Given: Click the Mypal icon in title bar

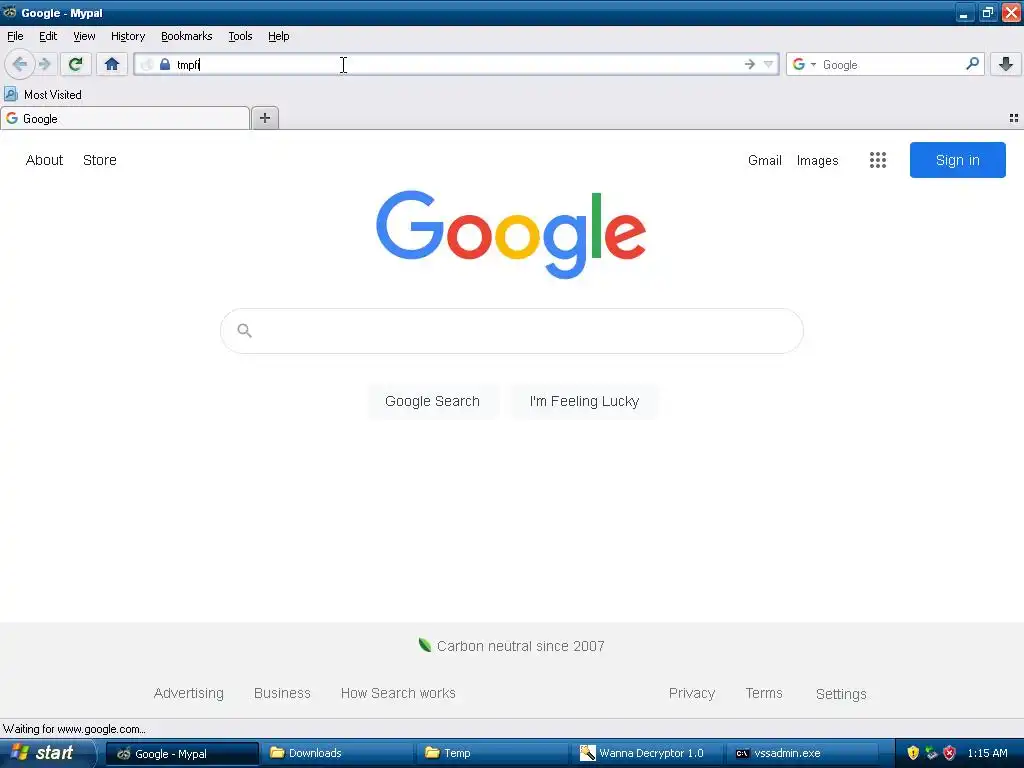Looking at the screenshot, I should pyautogui.click(x=9, y=12).
